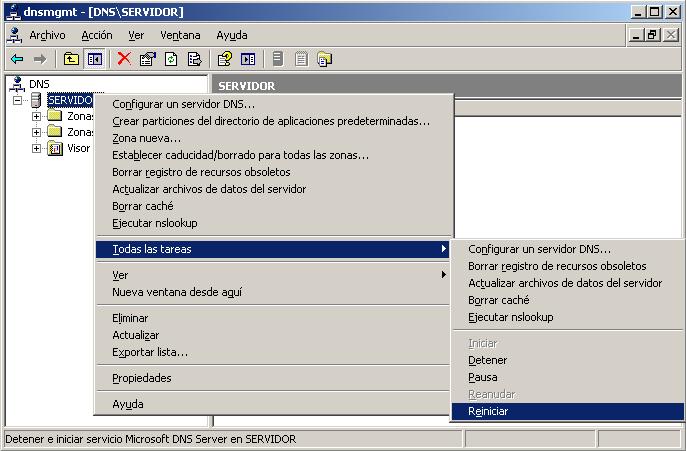The height and width of the screenshot is (451, 686).
Task: Toggle the show/hide console tree icon
Action: tap(95, 59)
